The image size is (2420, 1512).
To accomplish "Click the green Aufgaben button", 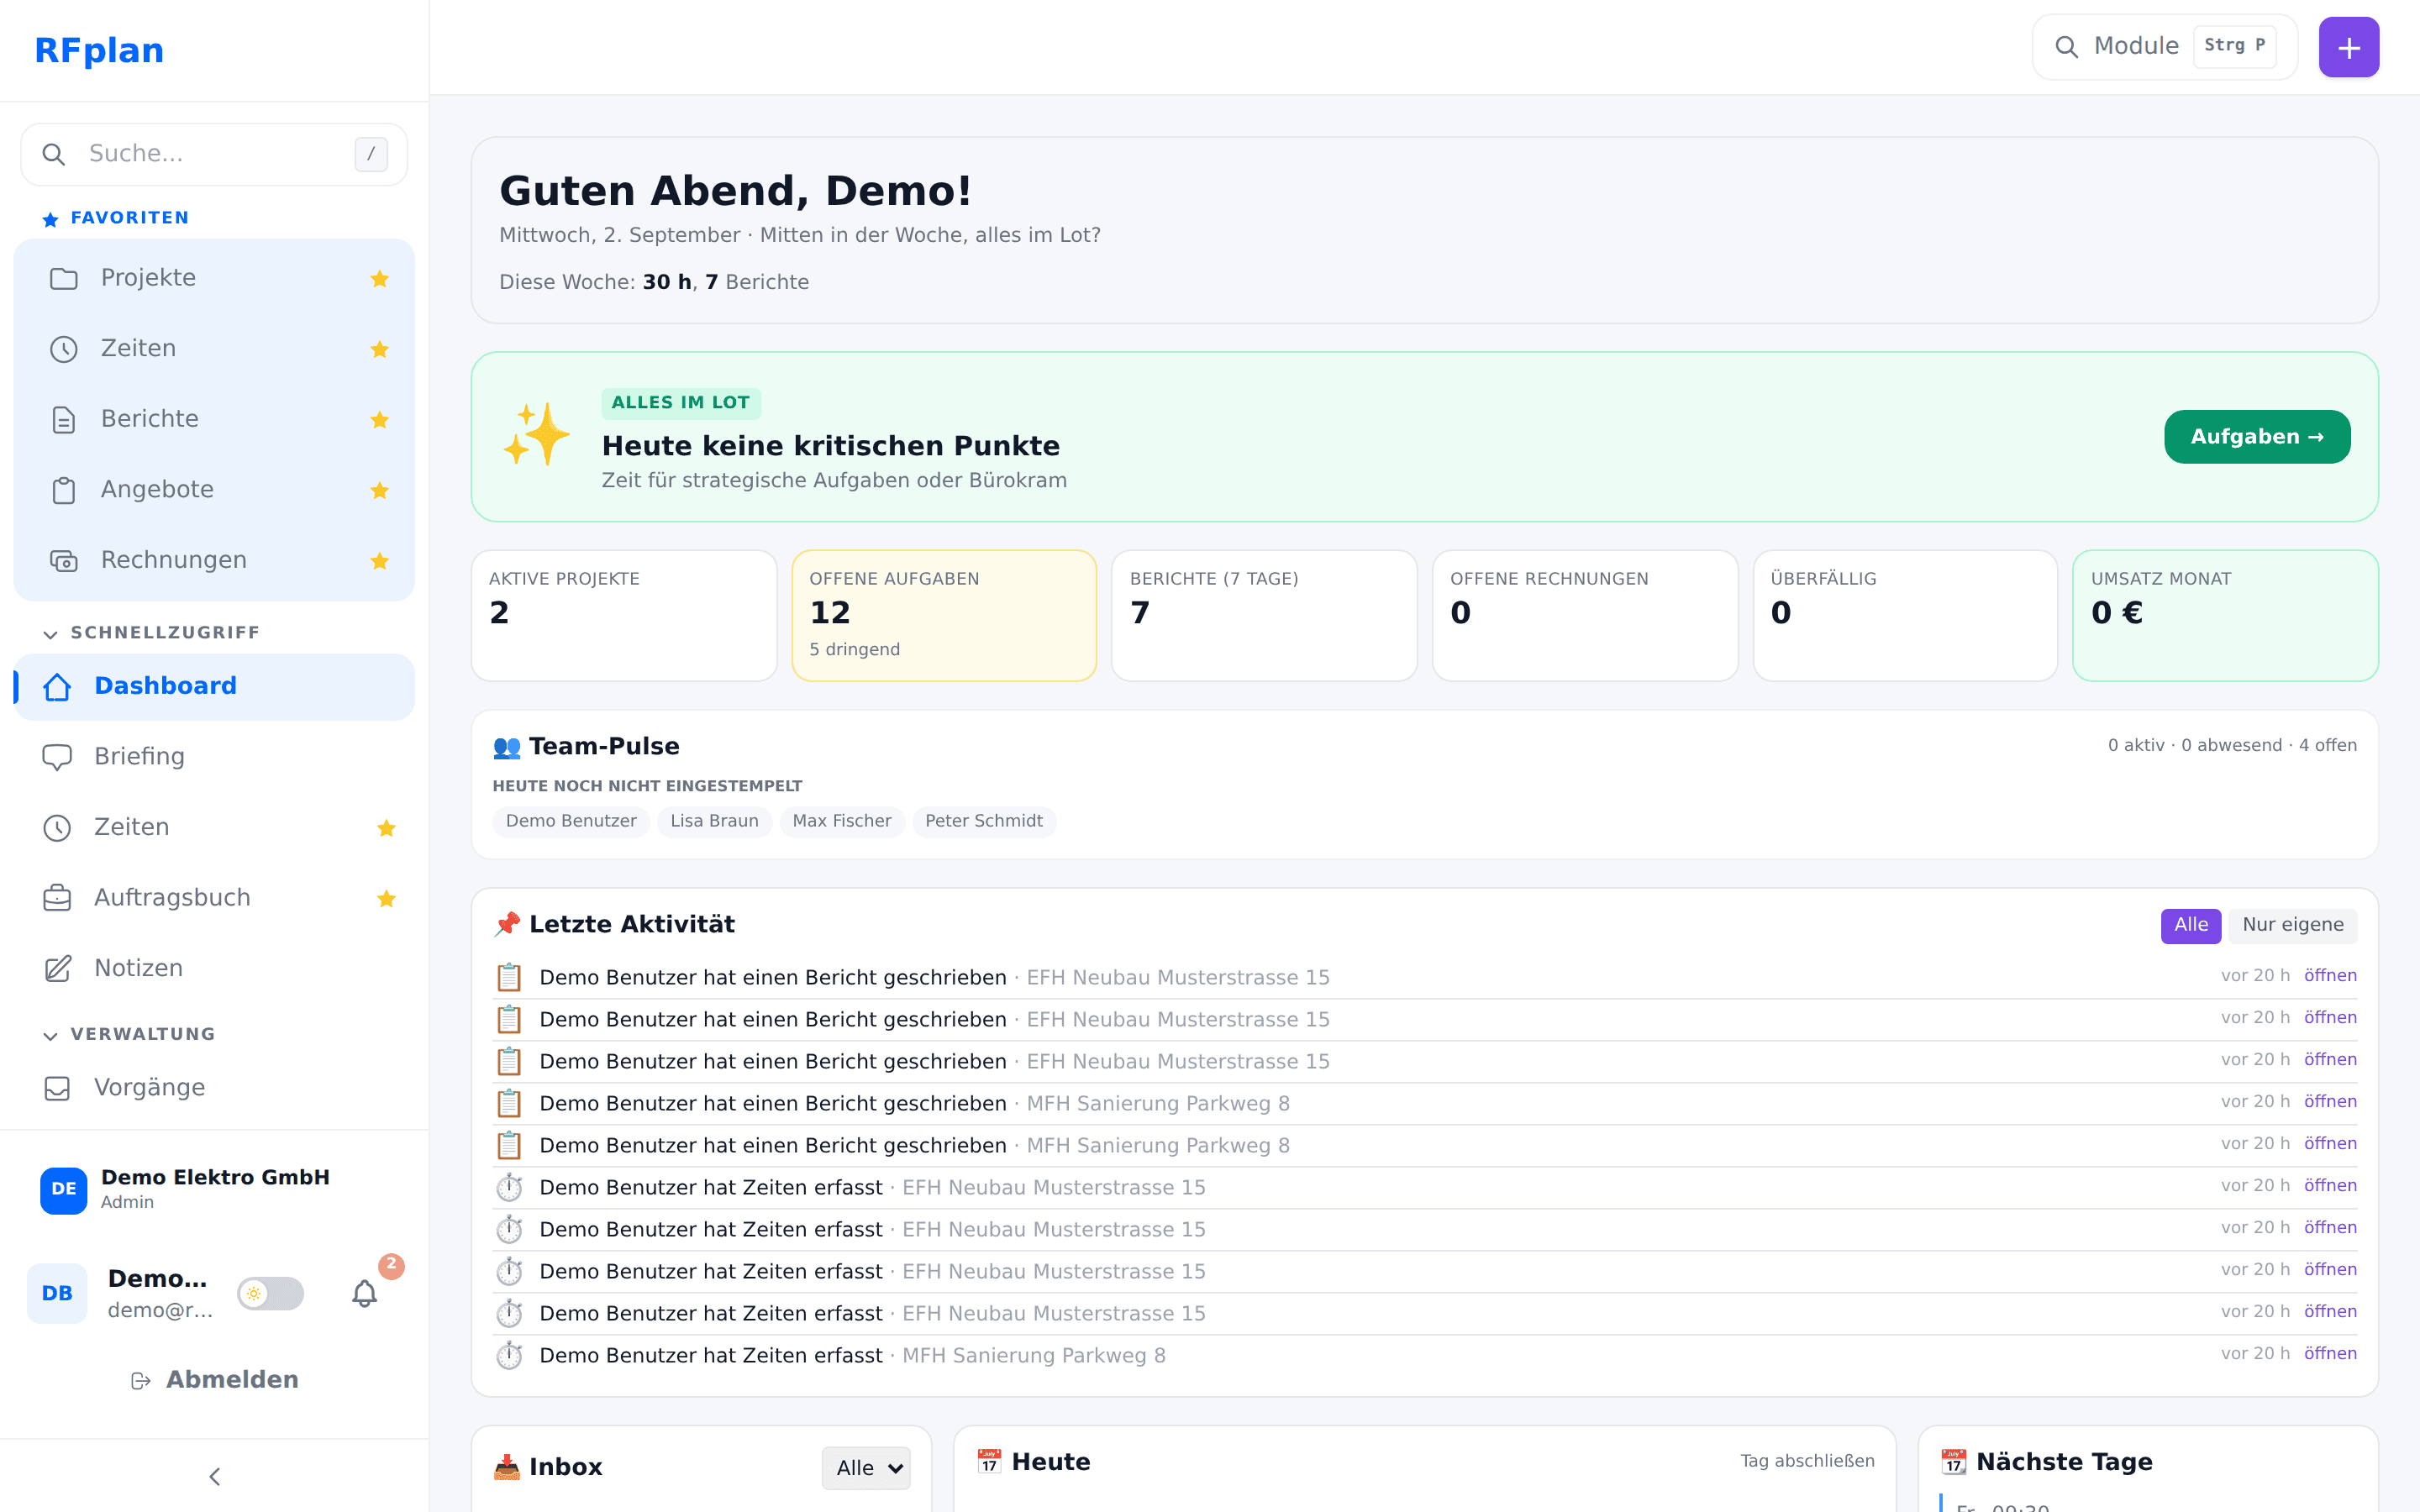I will click(2257, 437).
